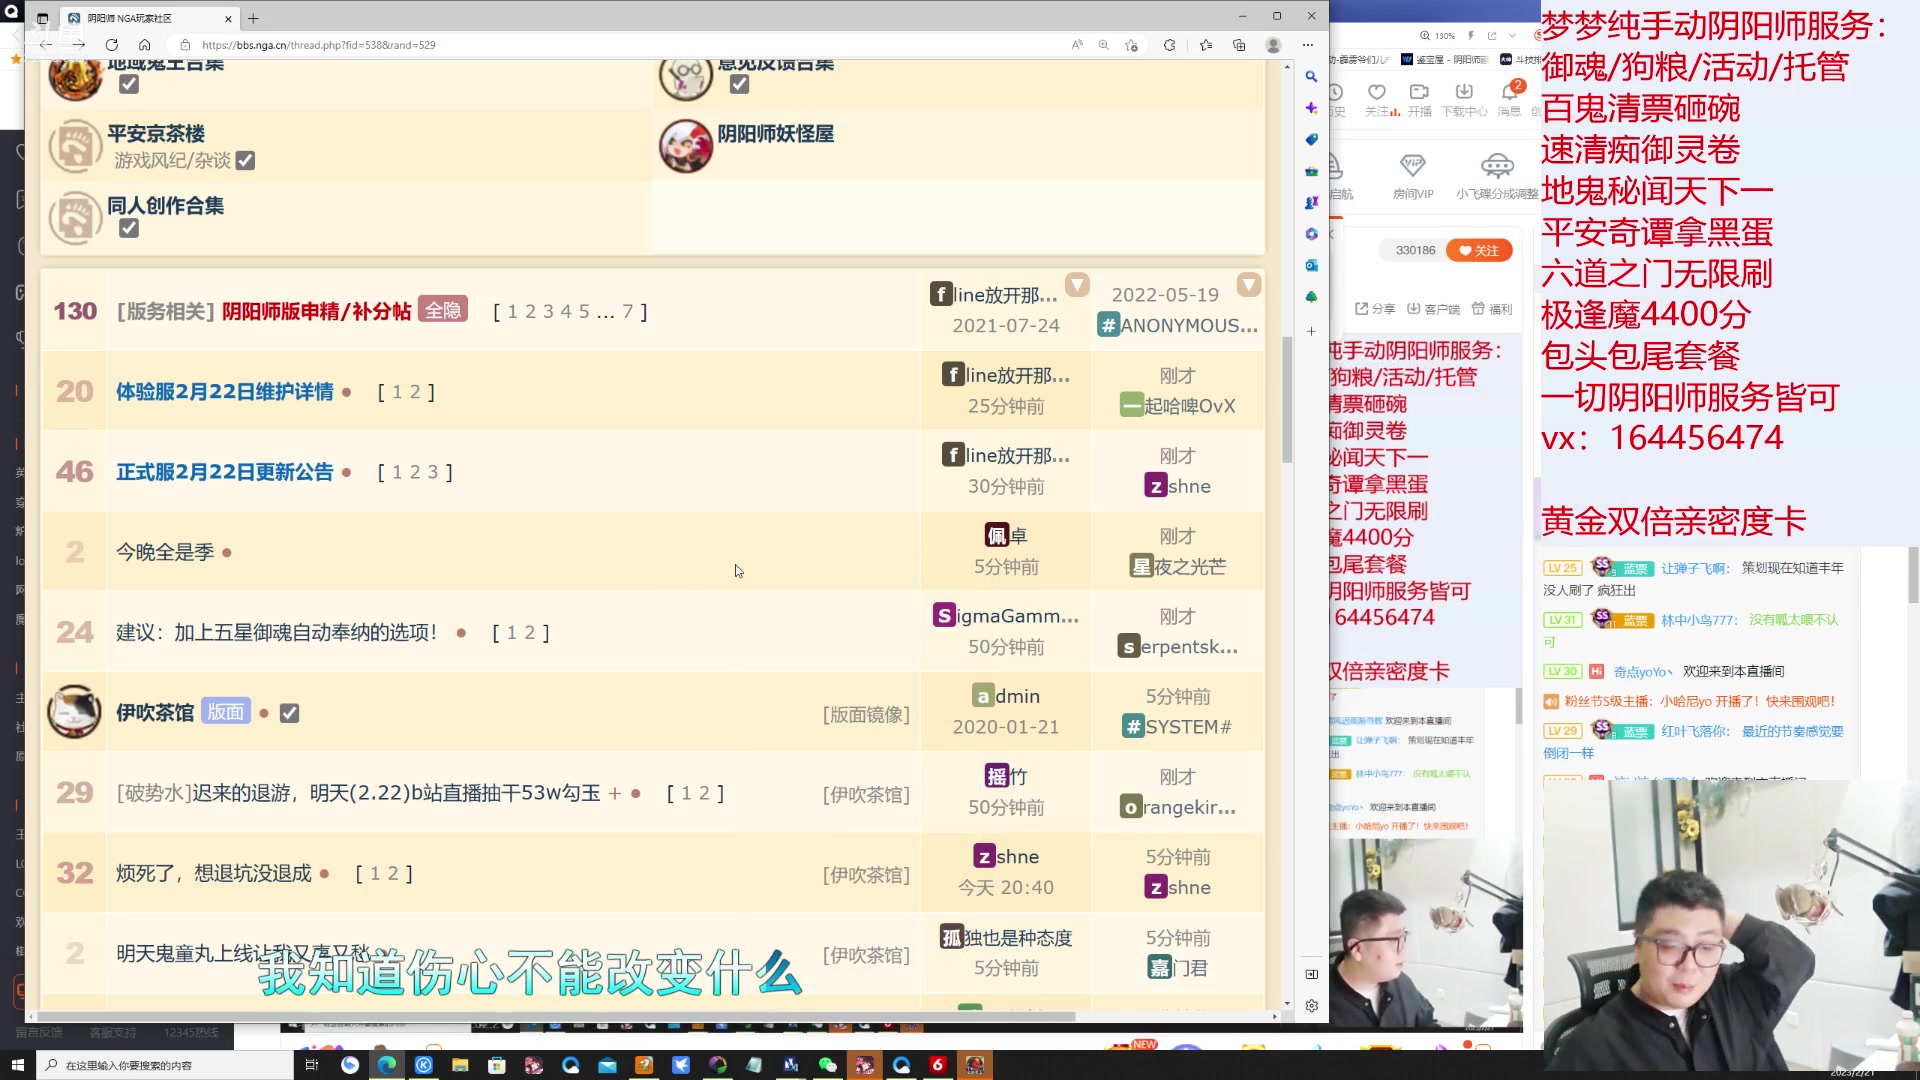The width and height of the screenshot is (1920, 1080).
Task: Open 正式服2月22日更新公告 thread
Action: pos(224,472)
